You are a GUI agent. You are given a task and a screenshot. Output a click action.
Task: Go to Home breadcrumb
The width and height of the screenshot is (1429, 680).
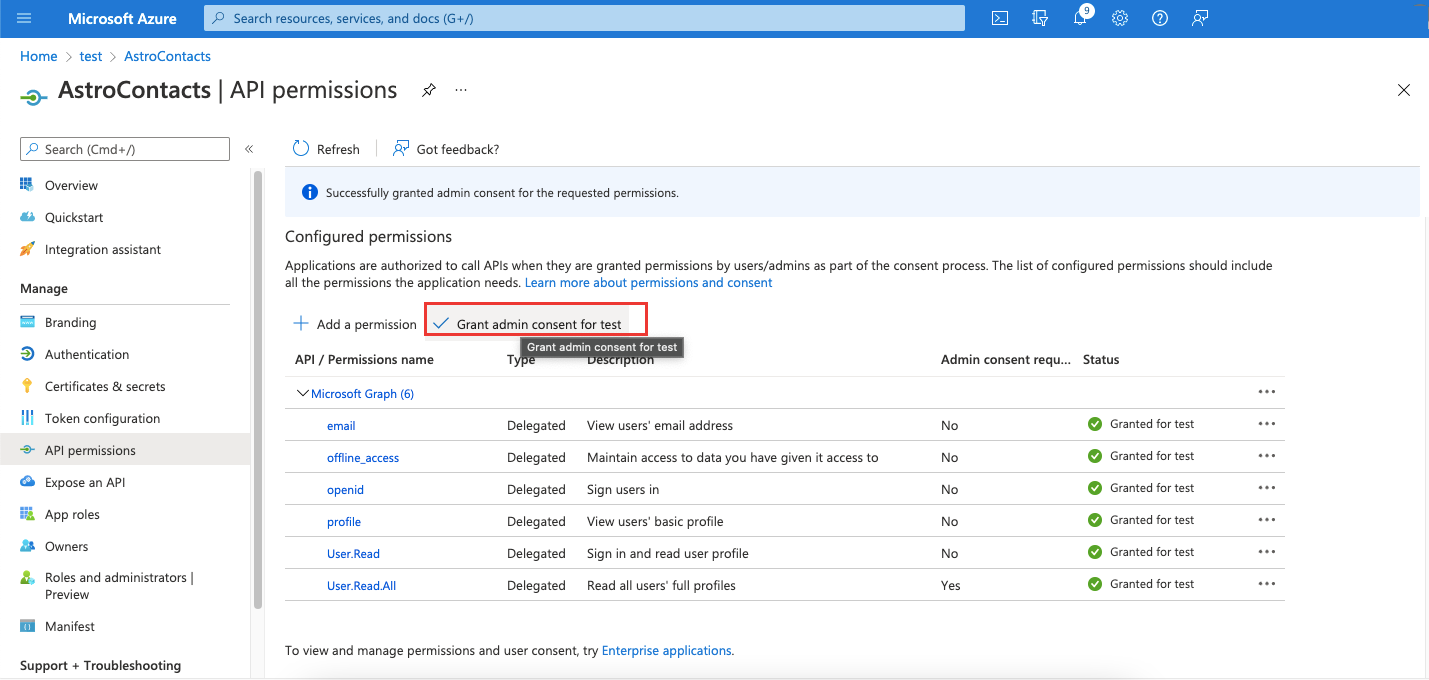pos(38,56)
